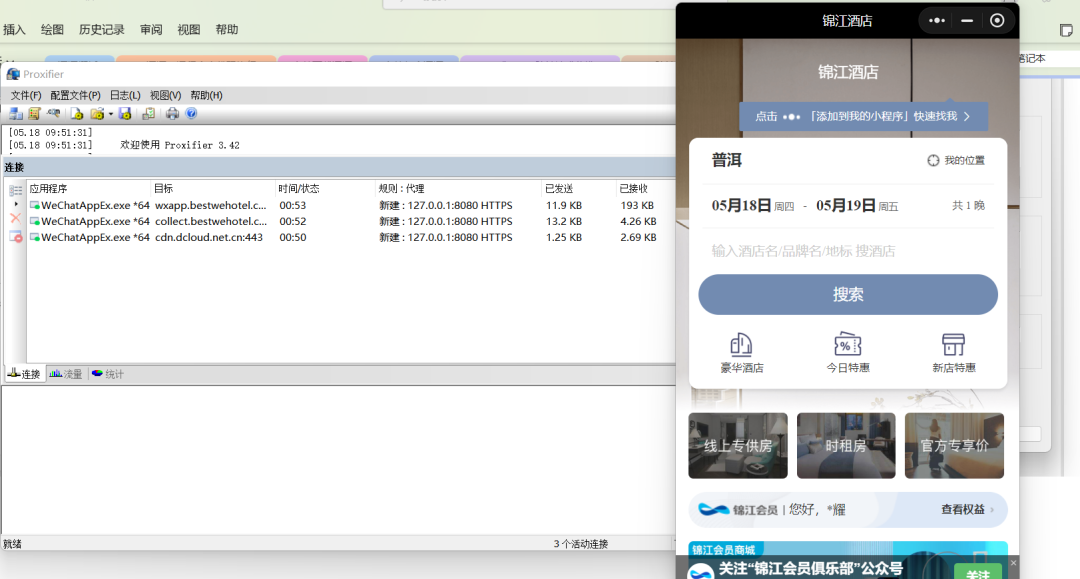Open the mini program three-dots menu
The image size is (1080, 579).
[x=937, y=21]
